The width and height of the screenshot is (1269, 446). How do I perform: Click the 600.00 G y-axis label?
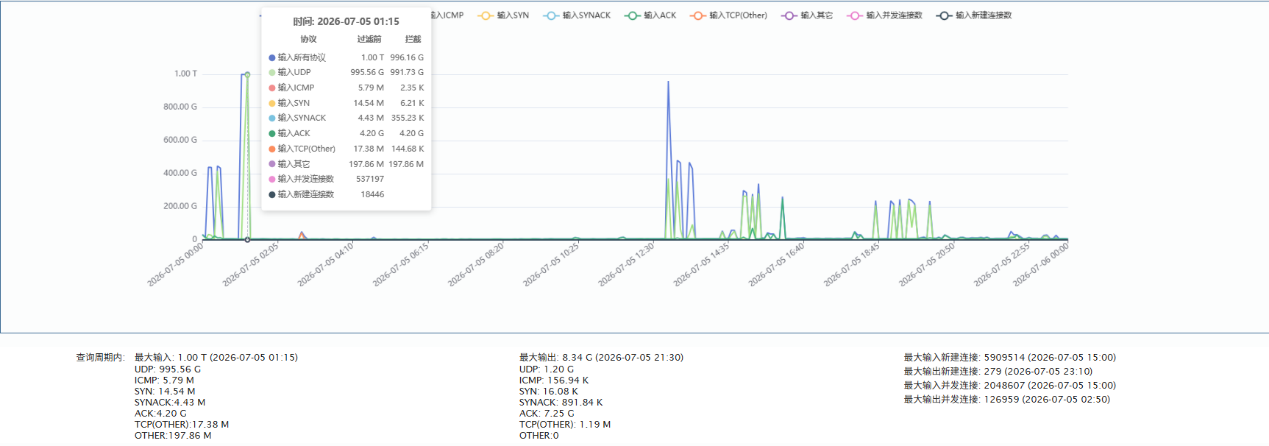click(x=180, y=140)
